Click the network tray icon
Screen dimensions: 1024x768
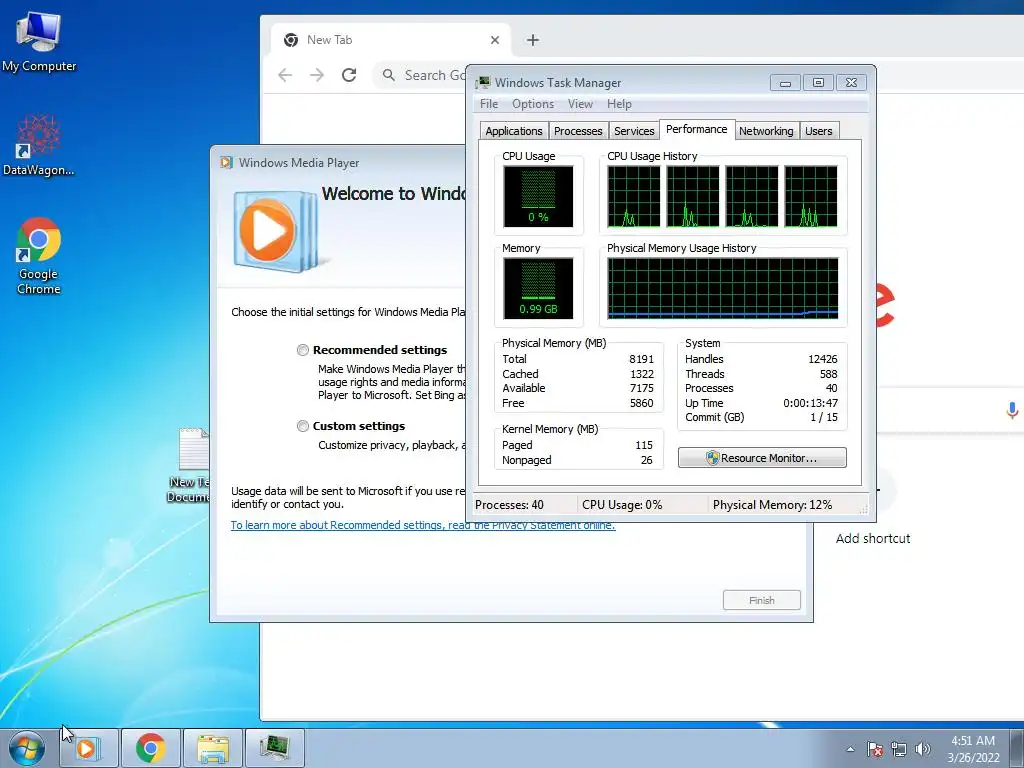[899, 749]
